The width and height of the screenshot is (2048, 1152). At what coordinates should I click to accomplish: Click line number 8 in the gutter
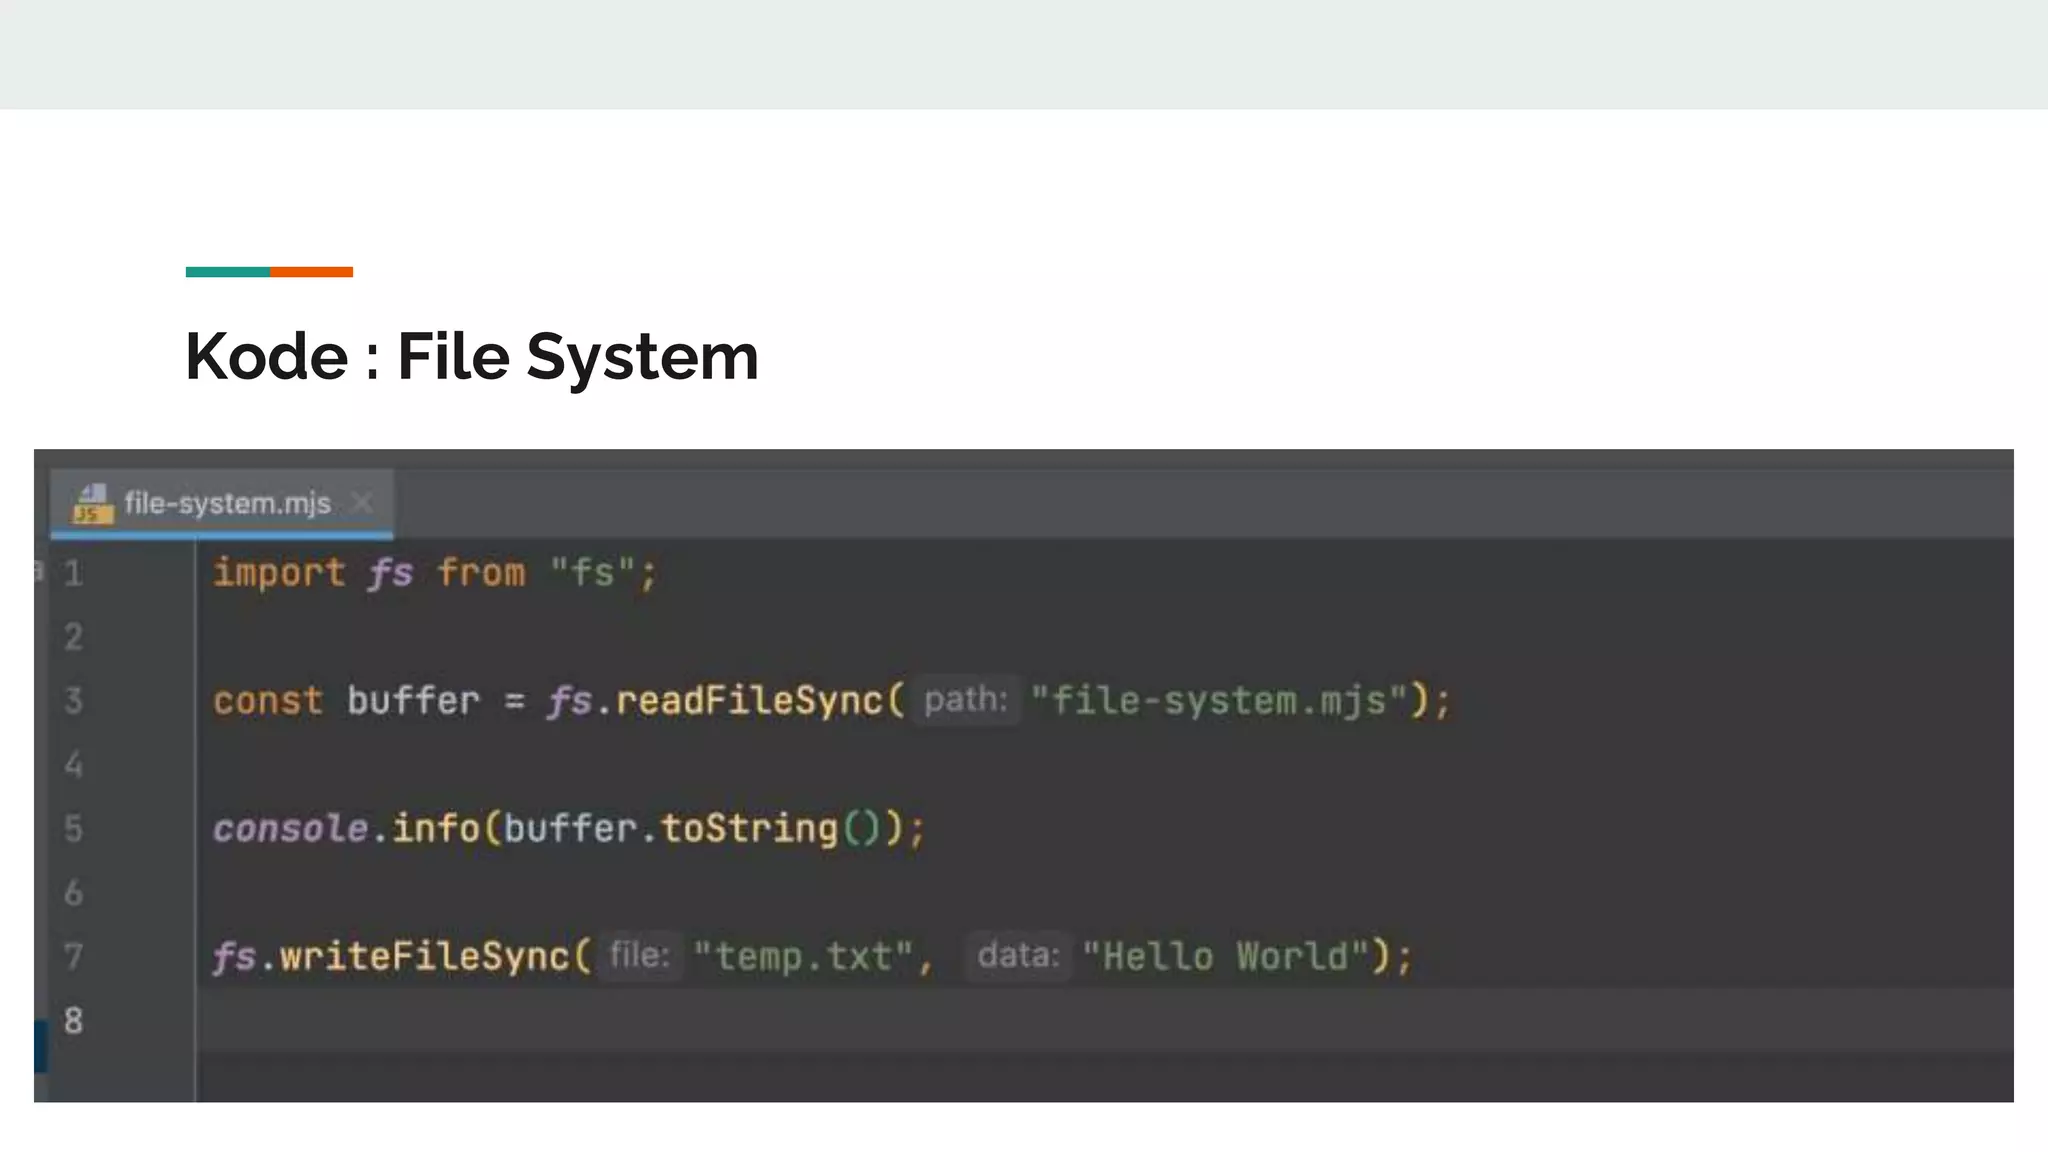(73, 1020)
